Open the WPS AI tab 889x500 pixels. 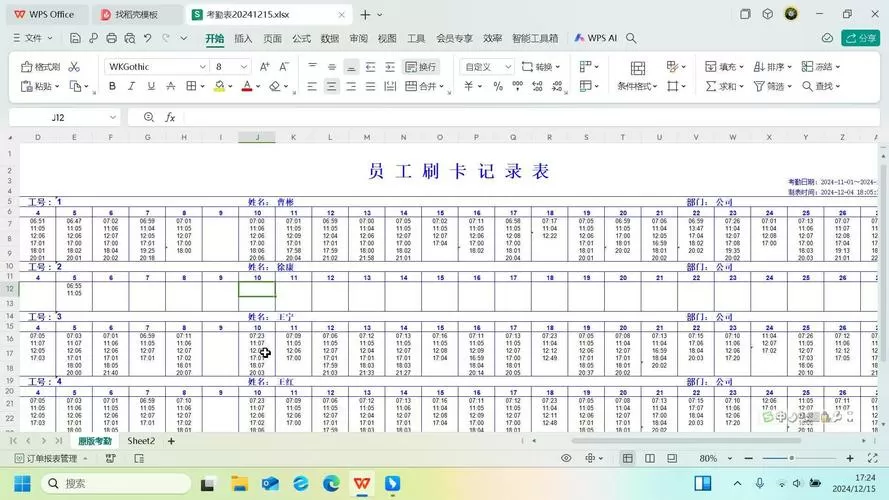[x=595, y=38]
